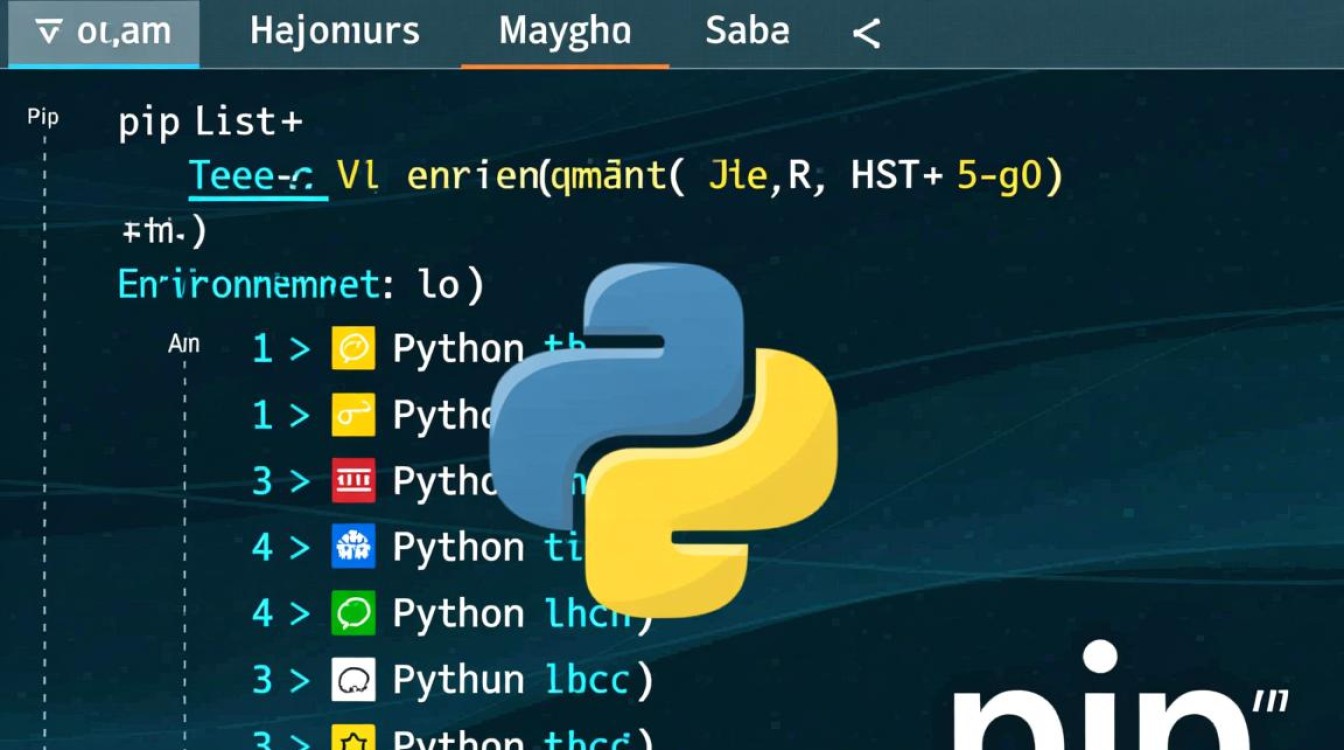Viewport: 1344px width, 750px height.
Task: Select the "Pythun lbcc)" list entry text
Action: pos(523,681)
